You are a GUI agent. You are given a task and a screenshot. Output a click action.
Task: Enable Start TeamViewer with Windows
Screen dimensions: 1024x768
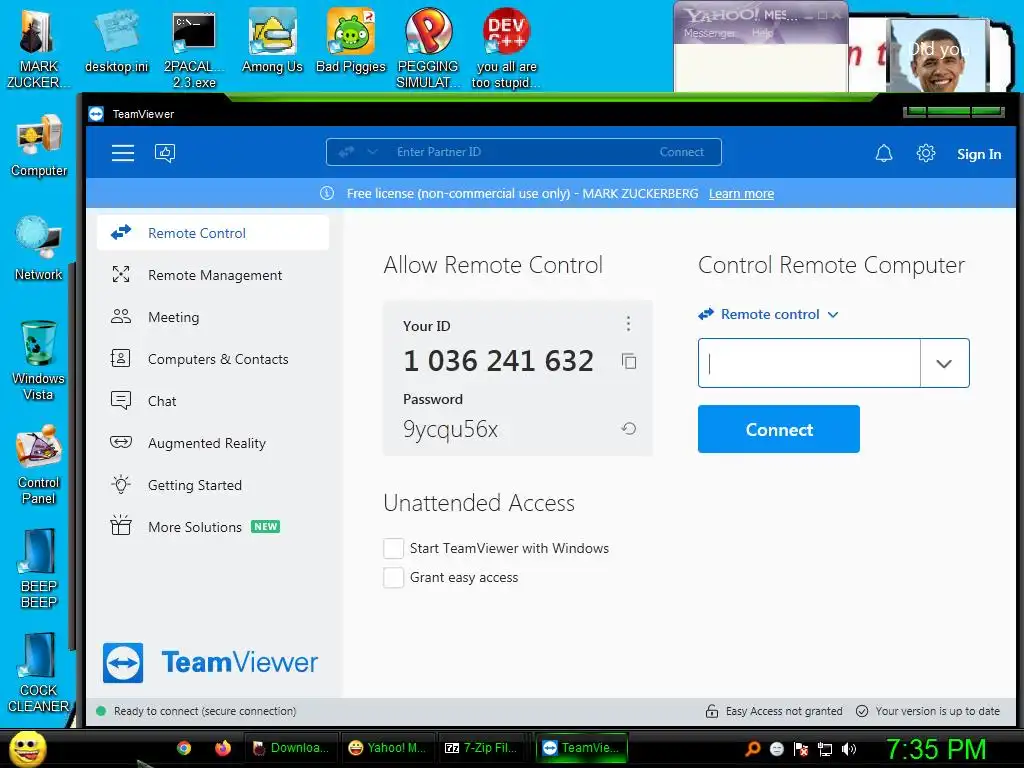click(393, 549)
